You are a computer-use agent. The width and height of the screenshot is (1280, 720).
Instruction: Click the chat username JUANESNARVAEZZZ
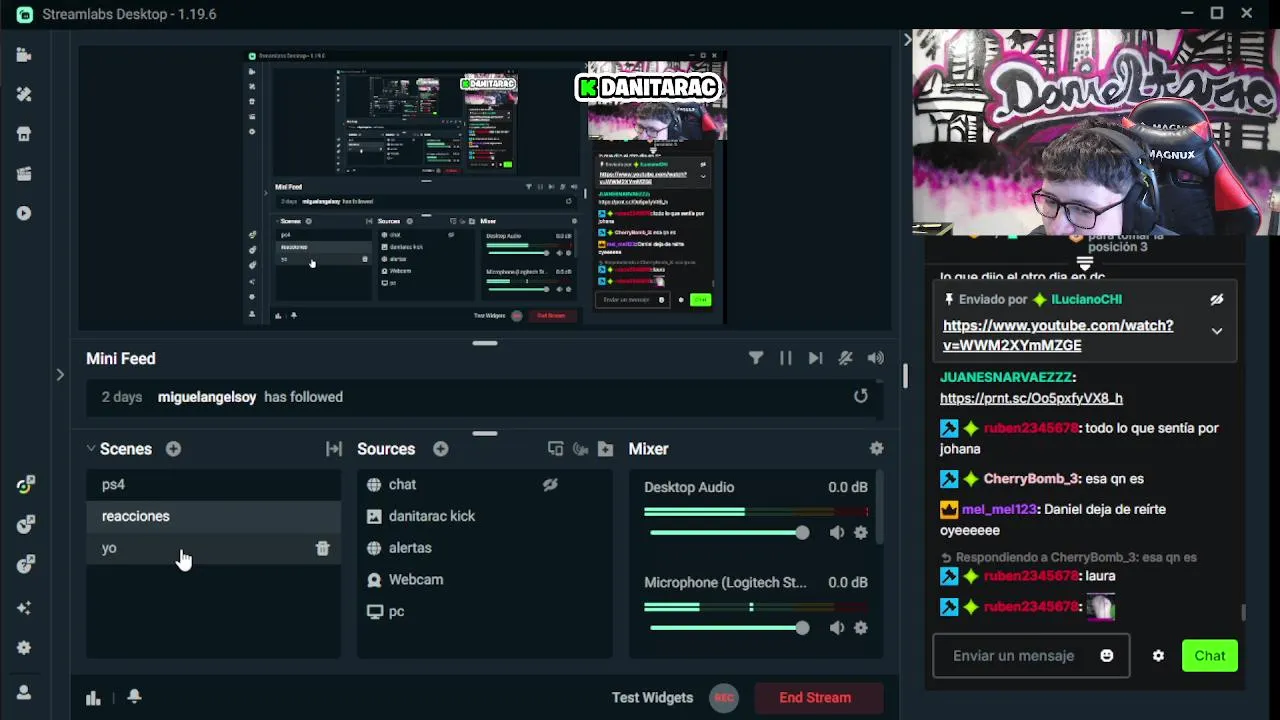(x=1005, y=377)
